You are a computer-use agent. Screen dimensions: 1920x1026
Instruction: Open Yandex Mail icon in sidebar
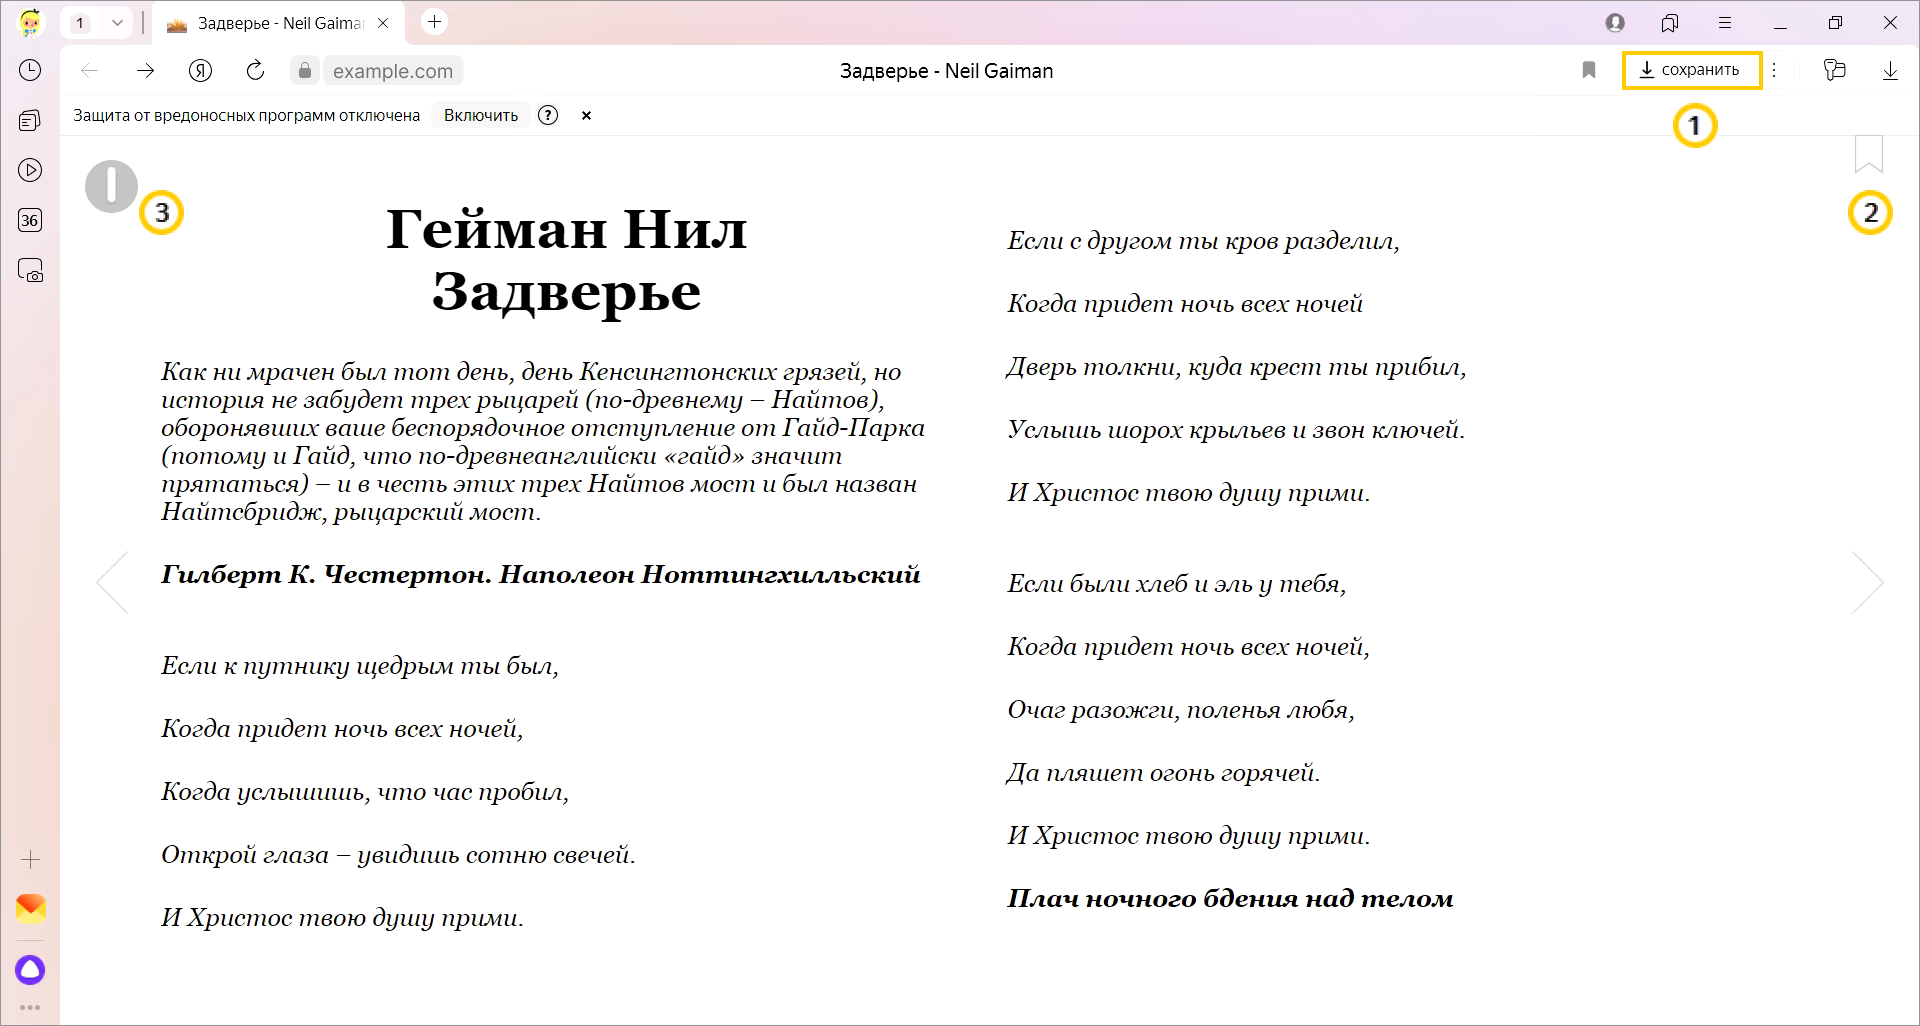point(30,908)
